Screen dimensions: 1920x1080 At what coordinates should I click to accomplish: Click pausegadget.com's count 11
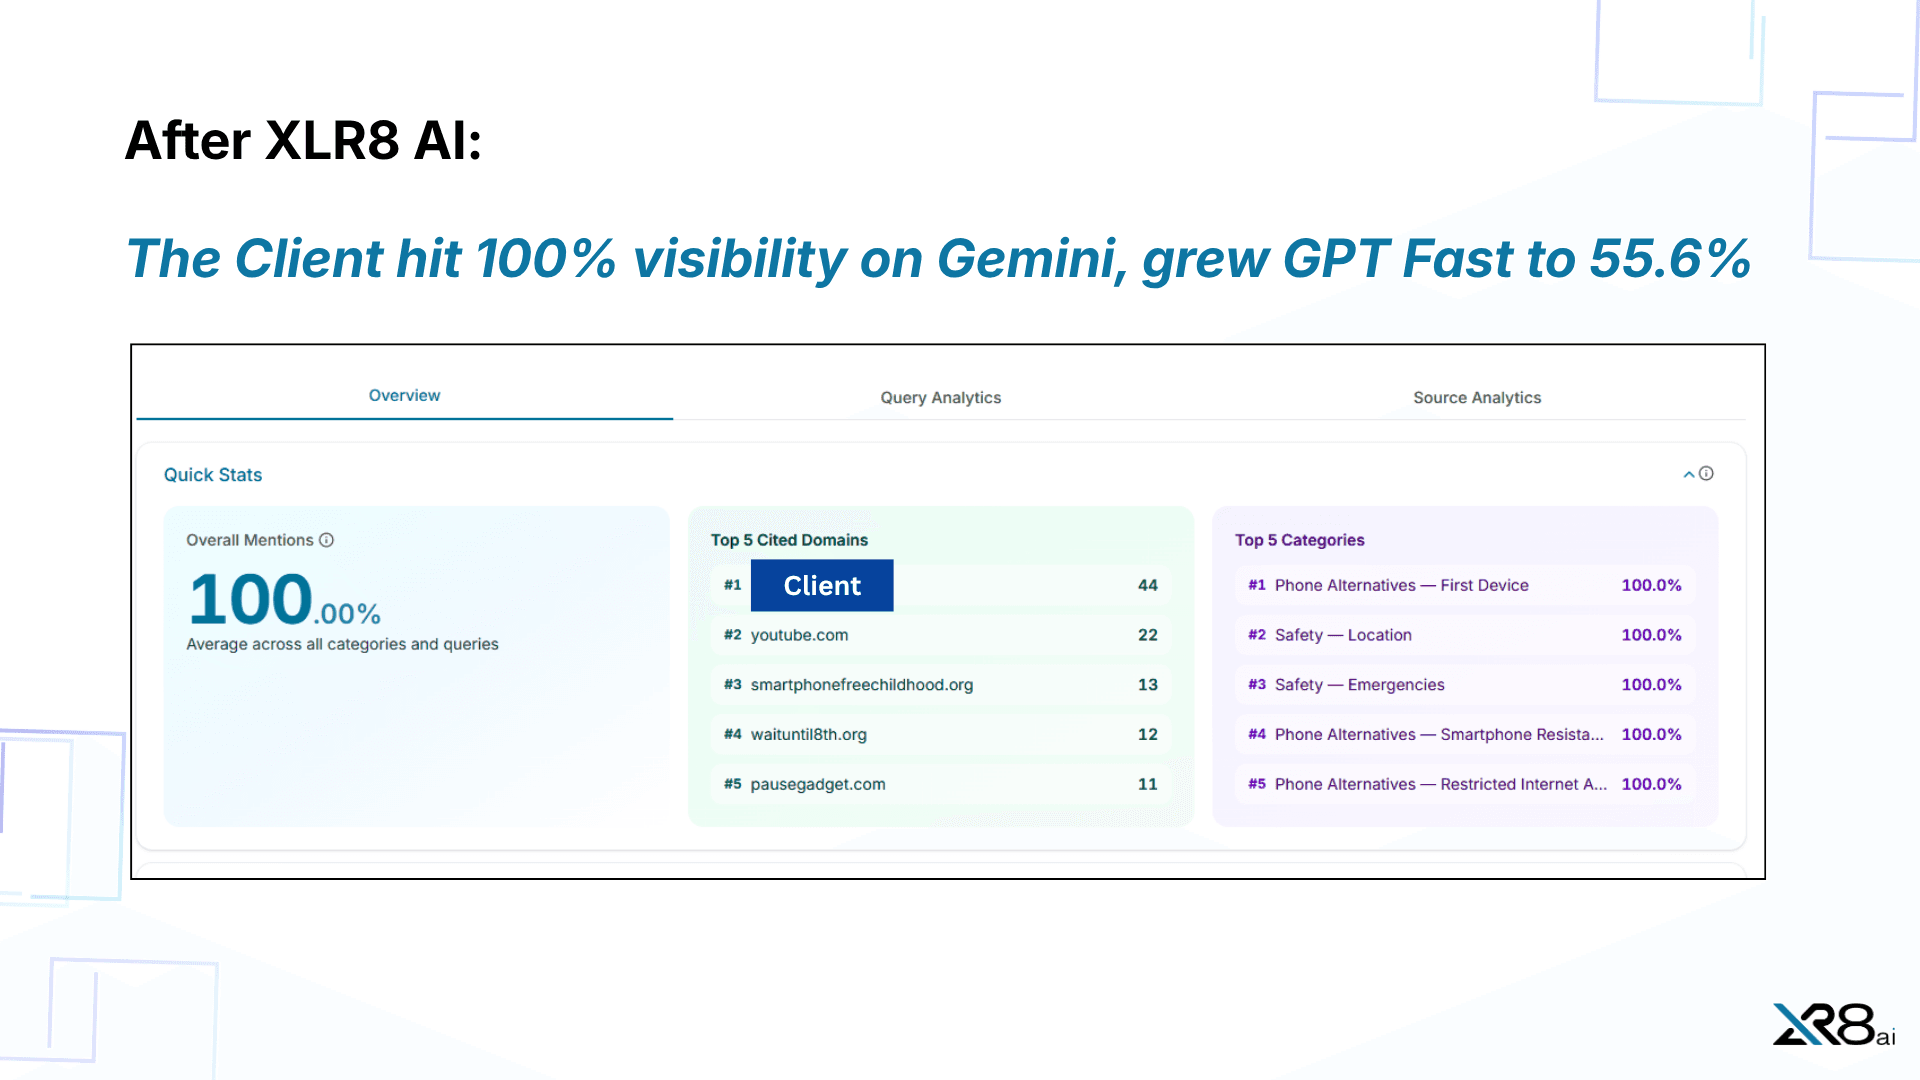(x=1147, y=784)
